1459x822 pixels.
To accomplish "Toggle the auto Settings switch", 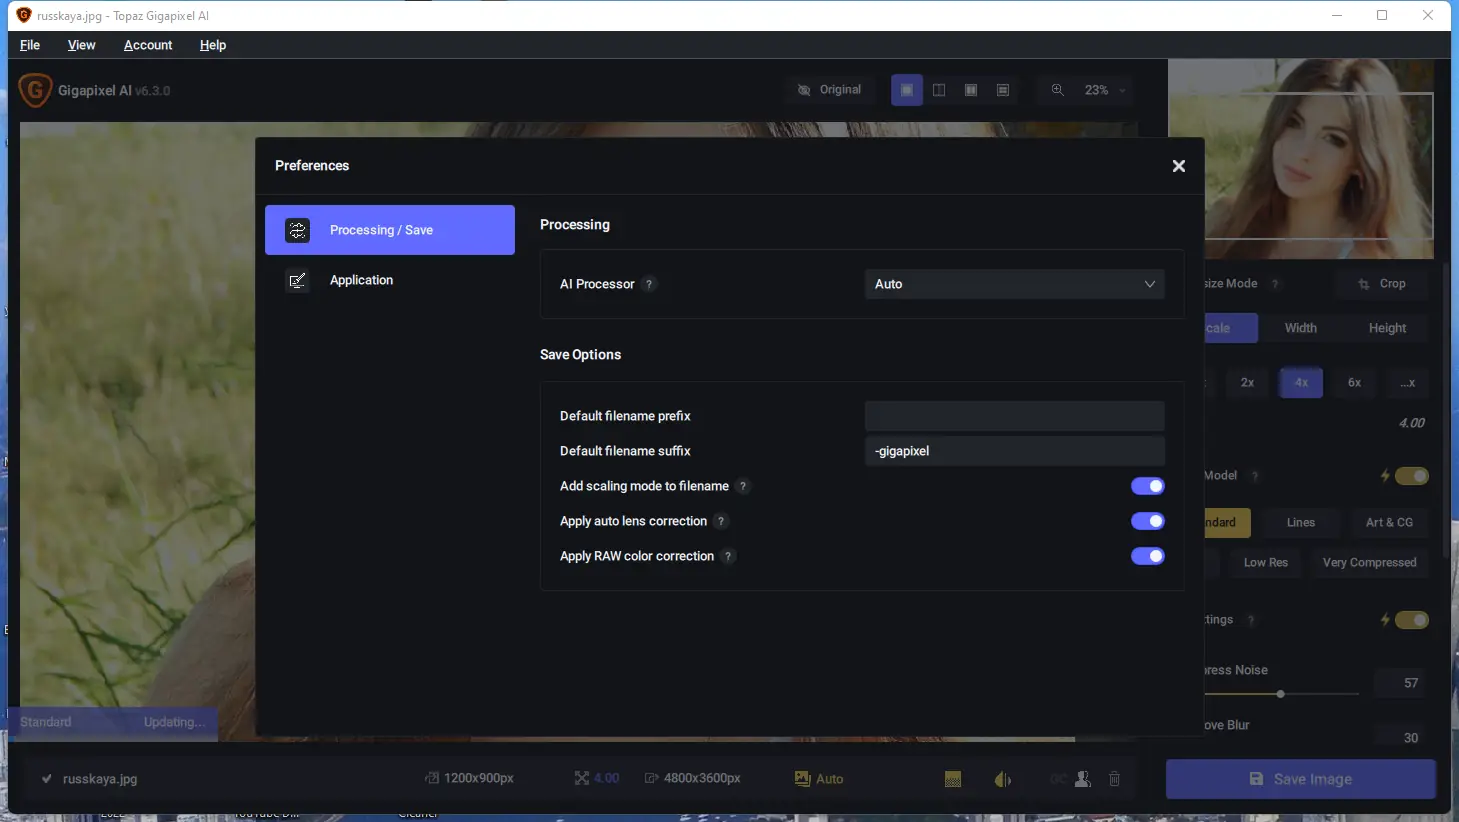I will [x=1412, y=620].
